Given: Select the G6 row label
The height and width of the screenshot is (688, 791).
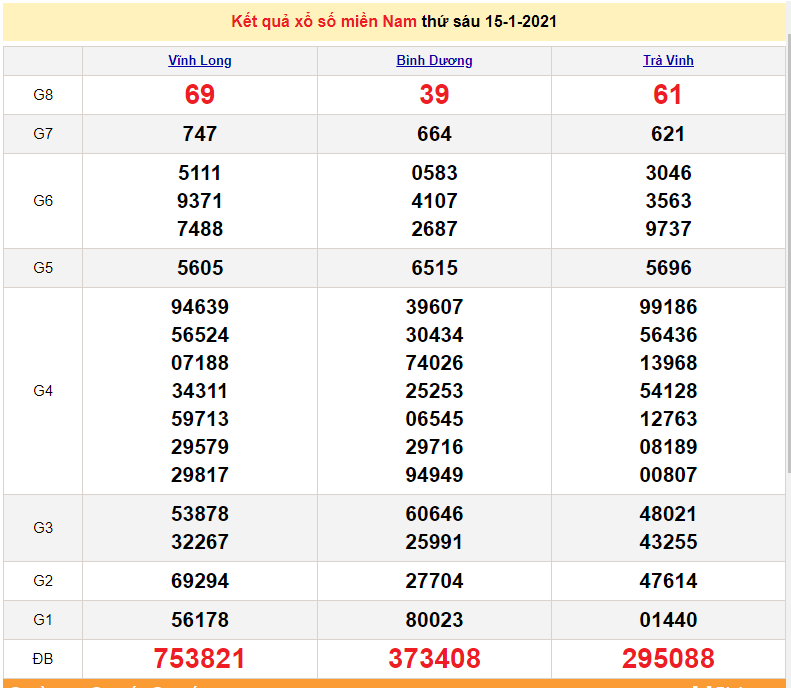Looking at the screenshot, I should click(43, 201).
